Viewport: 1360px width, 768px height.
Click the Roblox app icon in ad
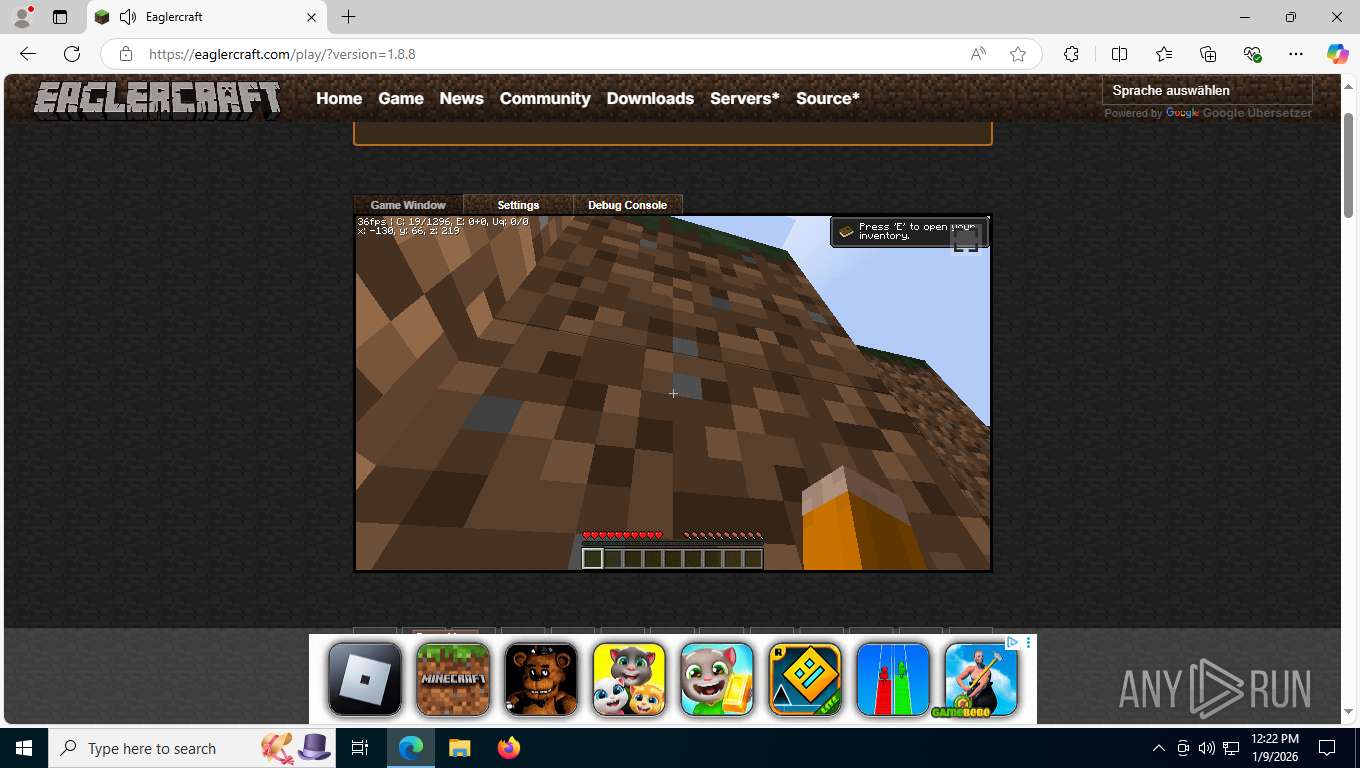[x=365, y=679]
